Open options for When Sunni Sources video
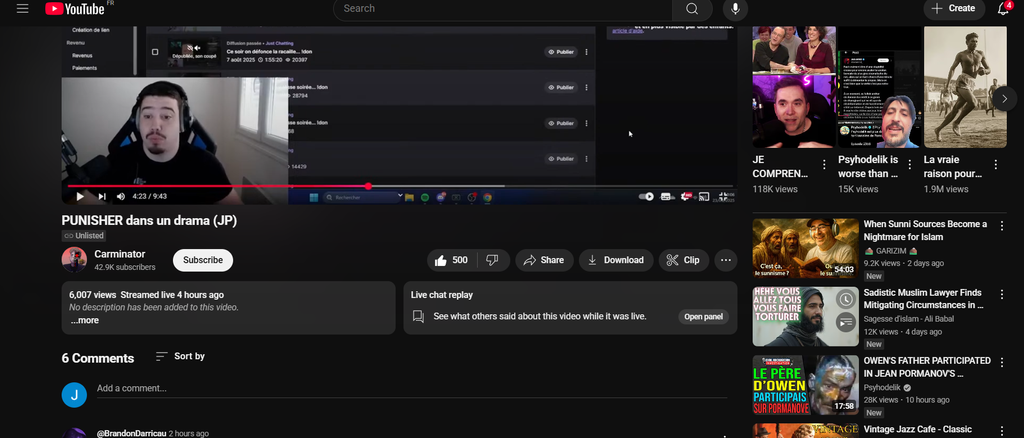 [x=1002, y=226]
